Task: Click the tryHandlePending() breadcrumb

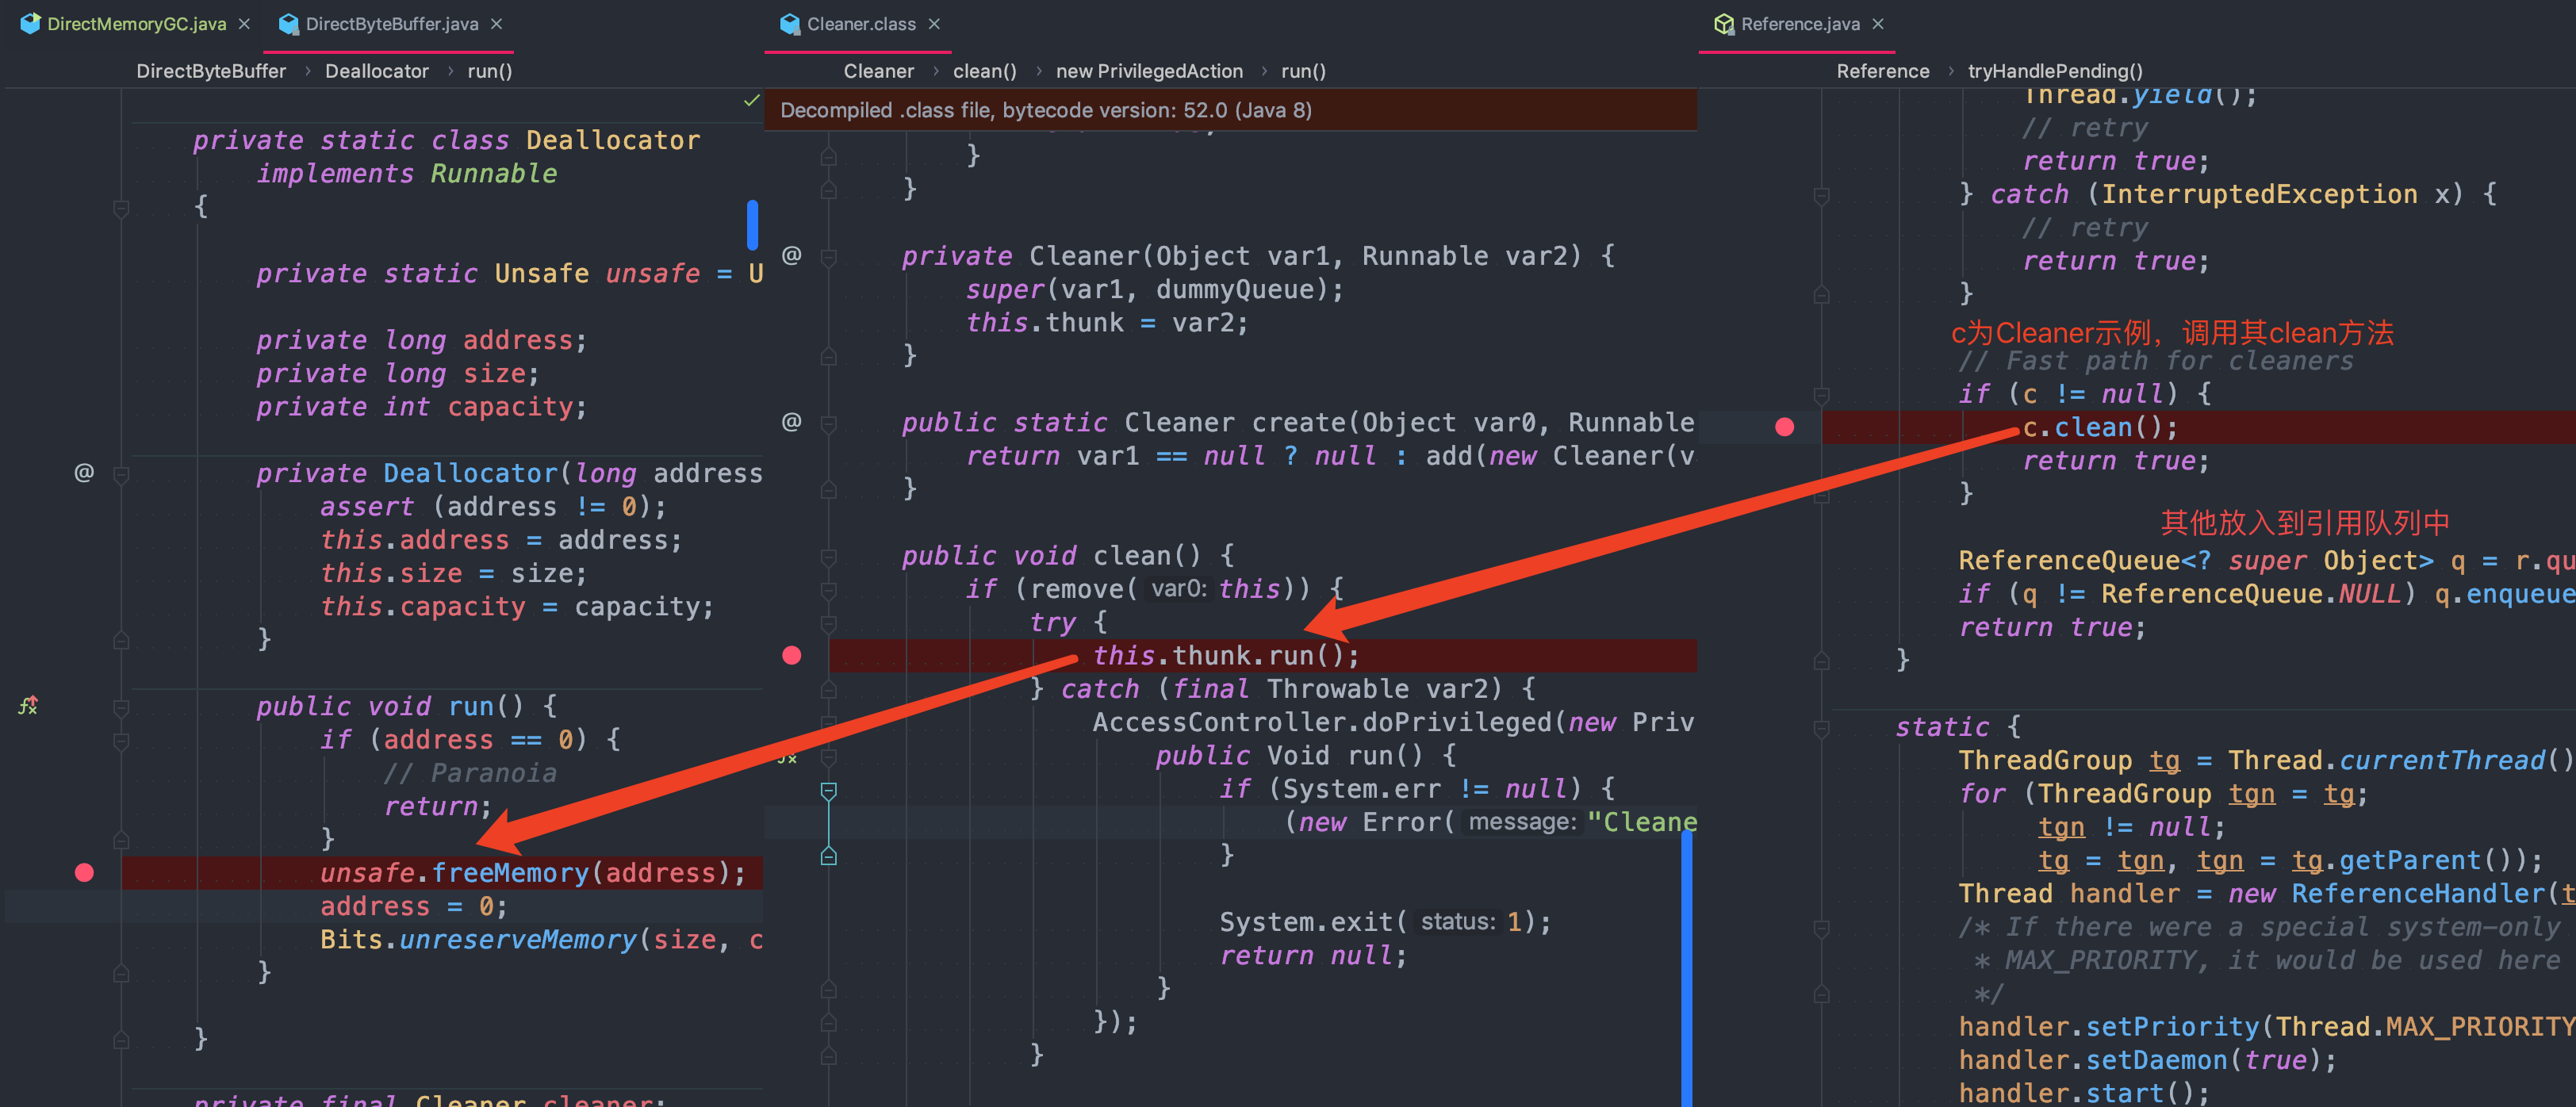Action: point(2054,71)
